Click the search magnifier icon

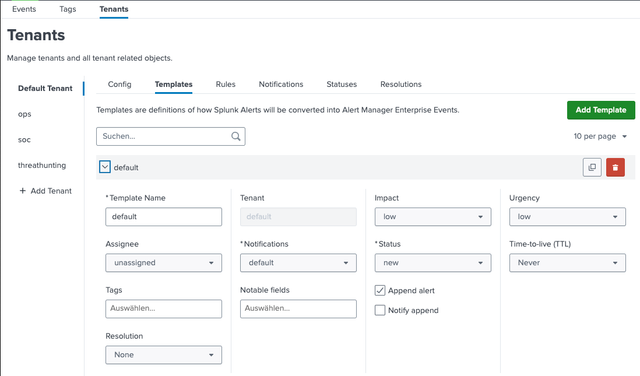coord(236,136)
